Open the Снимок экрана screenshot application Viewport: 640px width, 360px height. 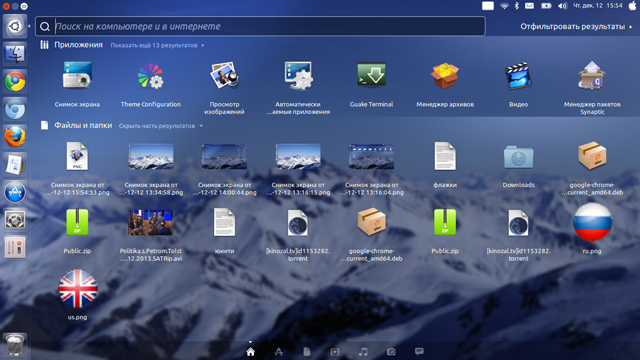77,76
